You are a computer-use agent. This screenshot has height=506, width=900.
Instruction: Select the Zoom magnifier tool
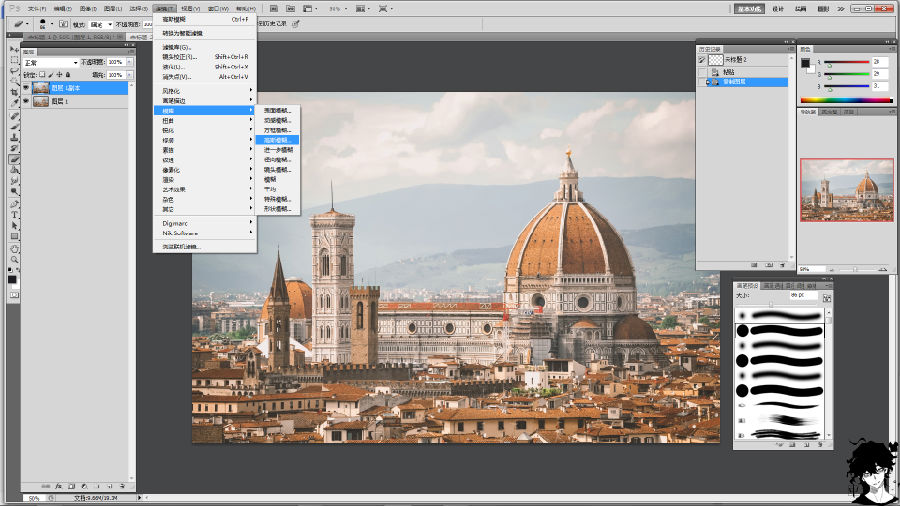coord(14,259)
